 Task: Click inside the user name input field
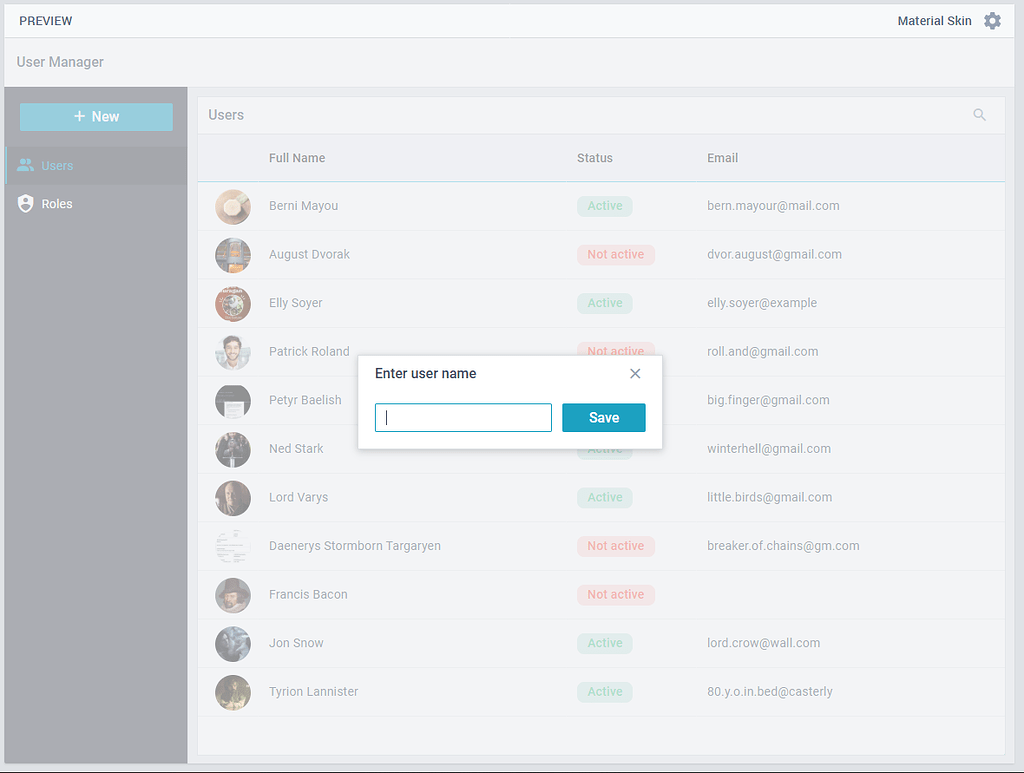point(463,417)
